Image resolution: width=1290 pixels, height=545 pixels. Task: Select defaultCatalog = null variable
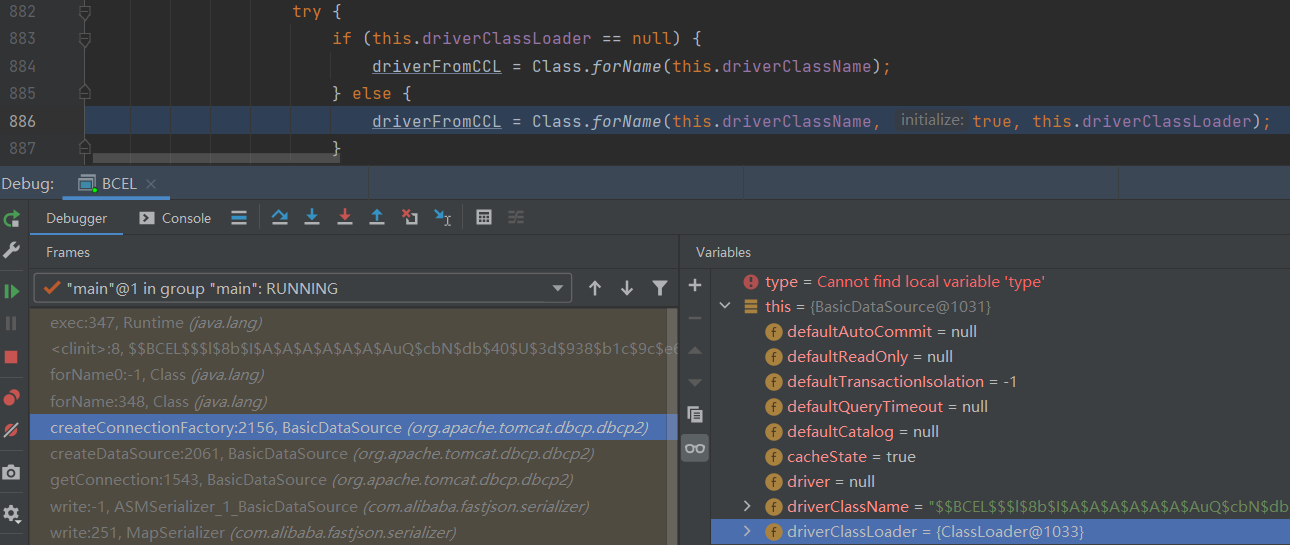[1000, 431]
